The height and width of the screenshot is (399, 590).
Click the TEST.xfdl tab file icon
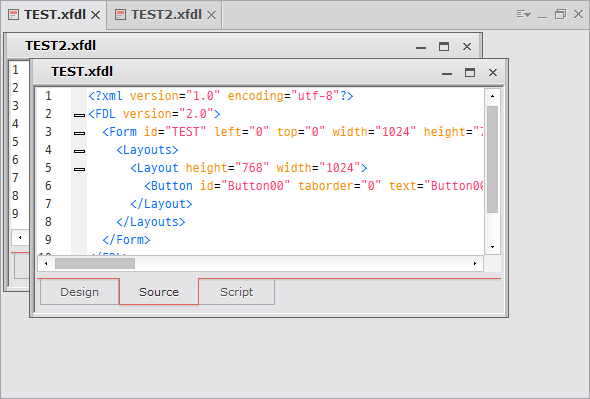[x=14, y=15]
